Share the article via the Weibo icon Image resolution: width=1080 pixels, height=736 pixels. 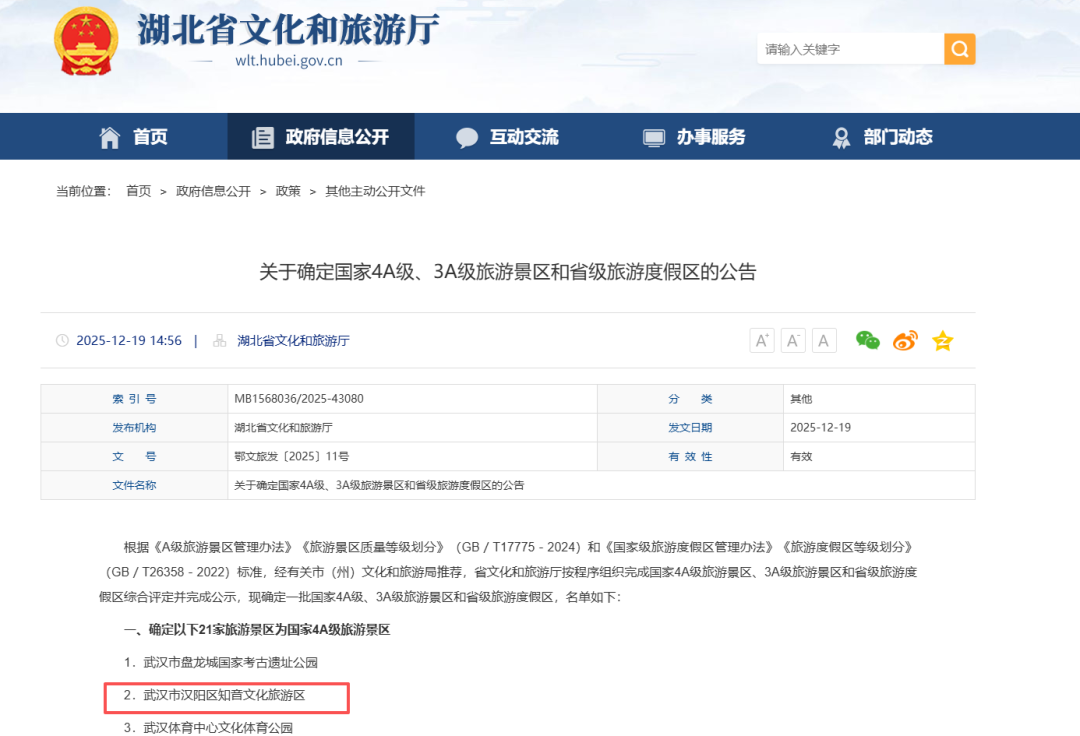904,340
